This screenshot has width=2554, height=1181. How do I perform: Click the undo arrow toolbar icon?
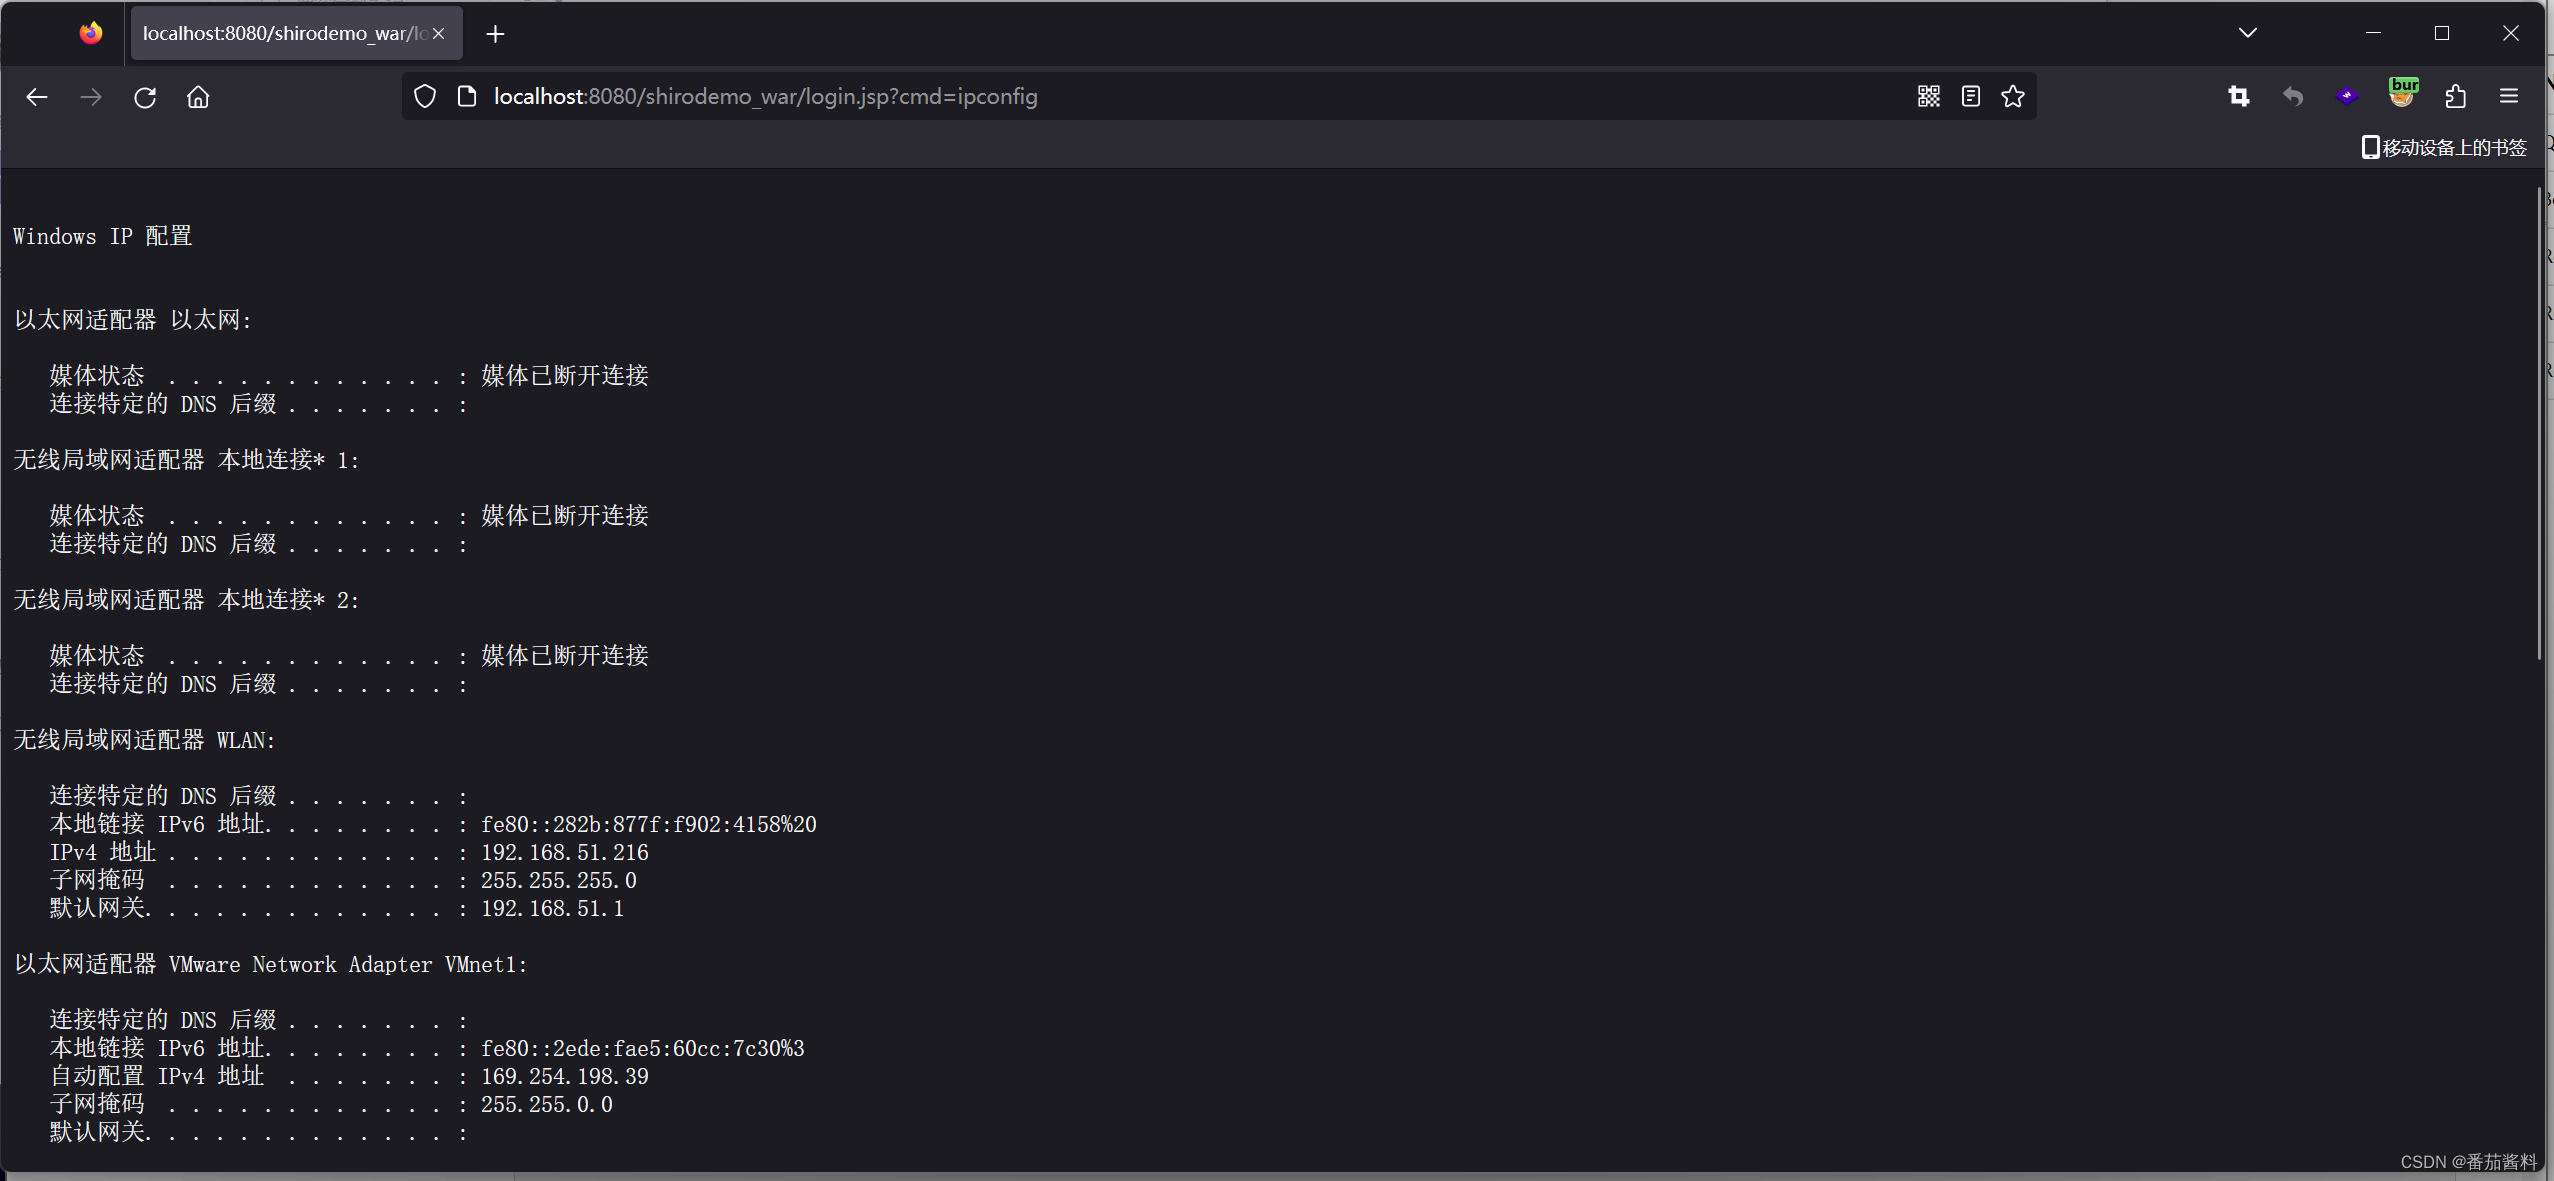click(x=2293, y=96)
